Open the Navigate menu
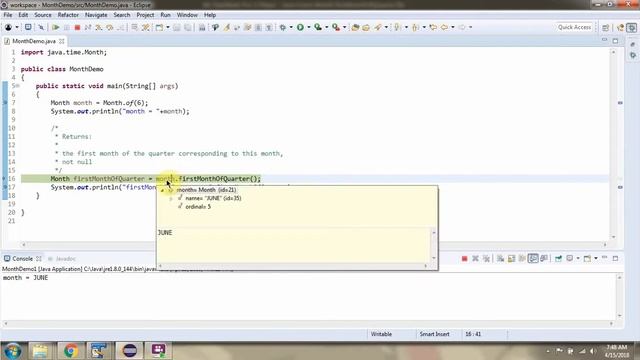The image size is (640, 360). pos(96,15)
